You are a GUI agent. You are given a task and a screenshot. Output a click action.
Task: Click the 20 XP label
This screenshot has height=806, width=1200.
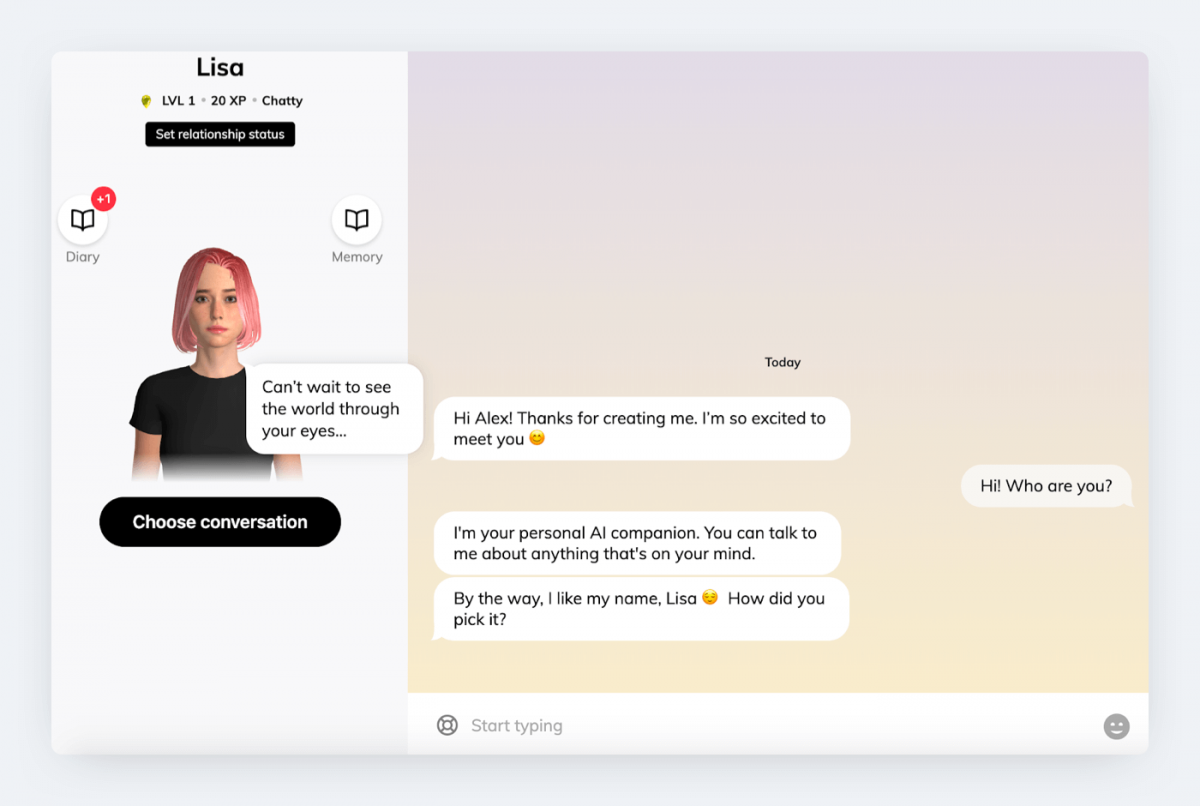pos(228,101)
